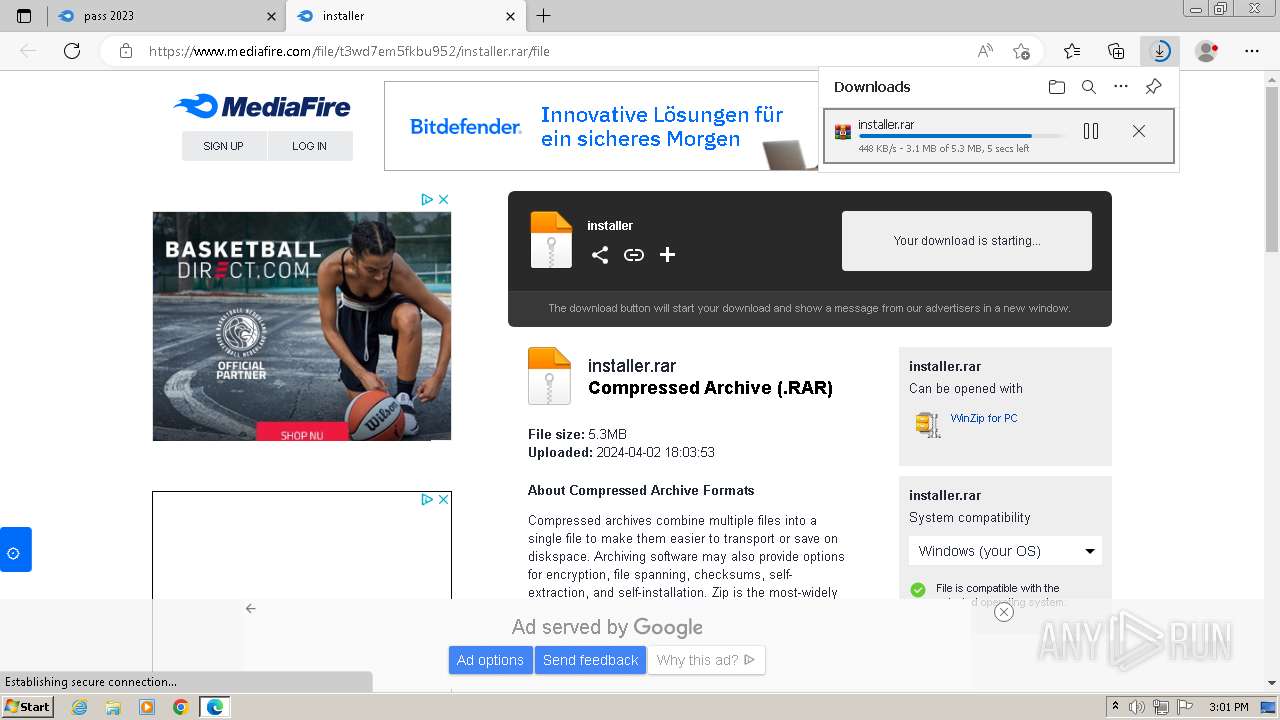Click the taskbar clock 3:01 PM
The height and width of the screenshot is (720, 1280).
click(1228, 707)
